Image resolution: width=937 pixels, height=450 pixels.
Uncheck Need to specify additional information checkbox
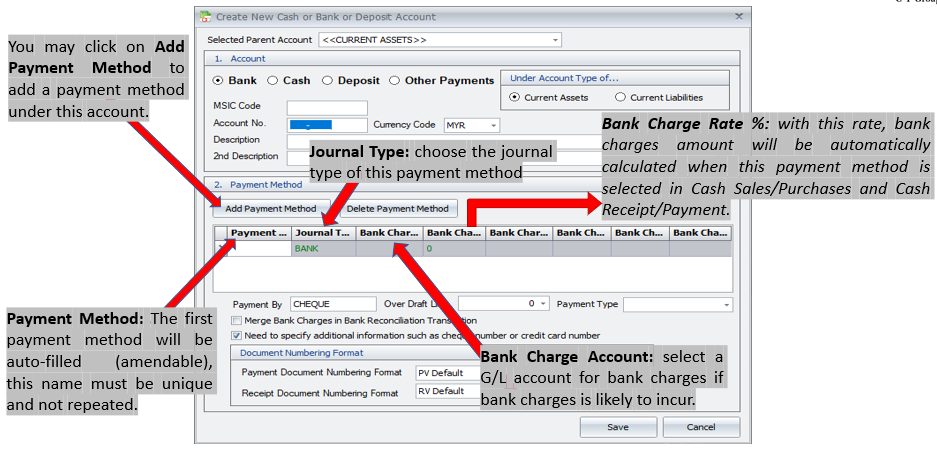236,336
